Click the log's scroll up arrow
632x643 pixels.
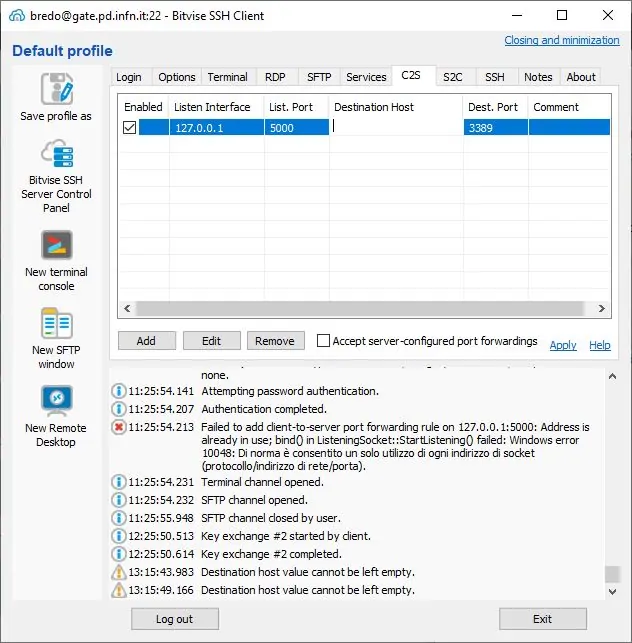coord(612,376)
